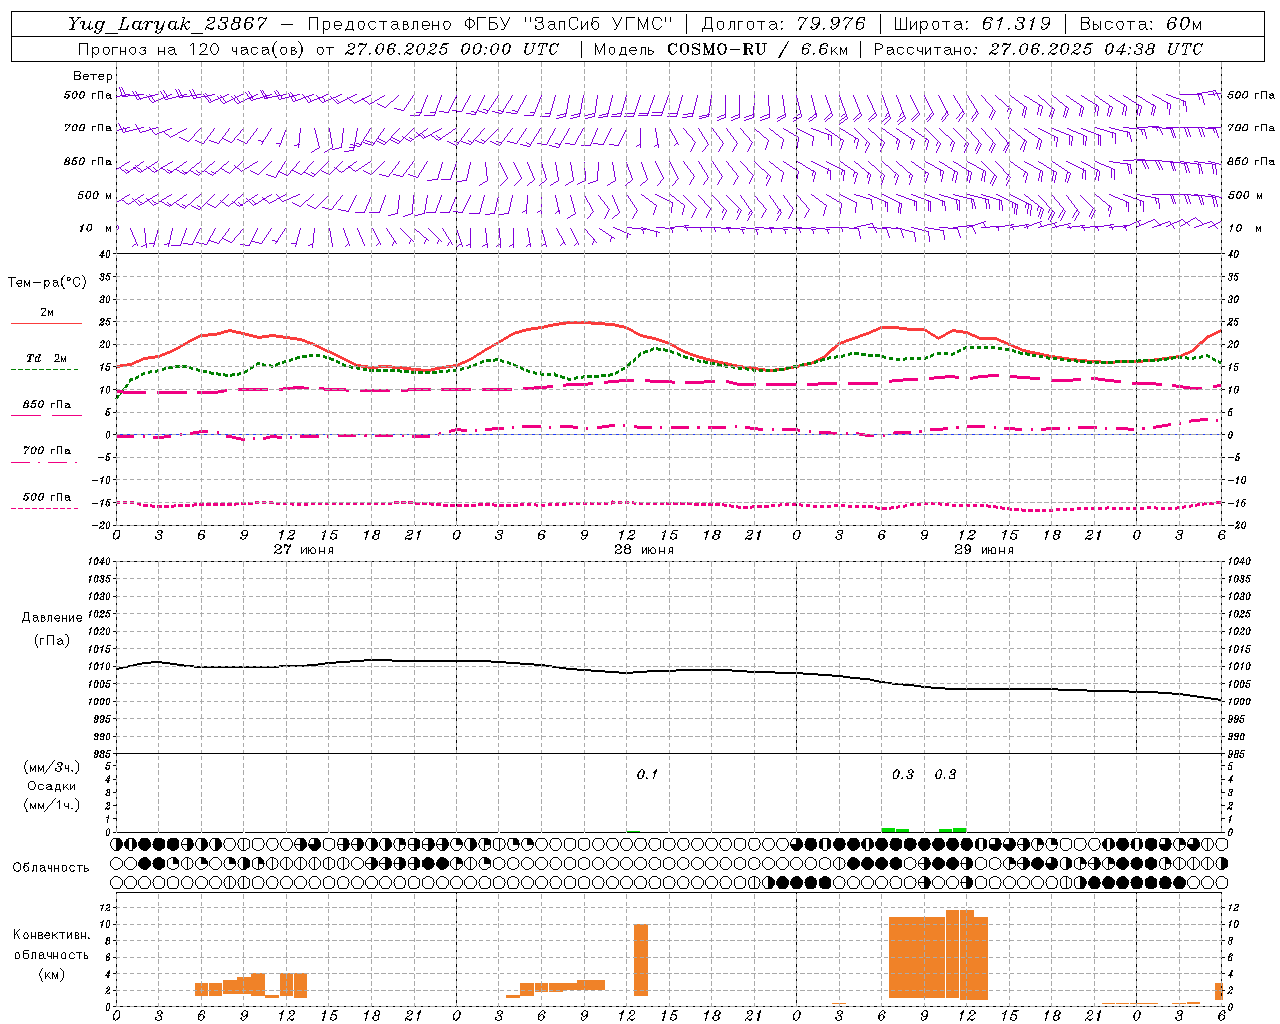The width and height of the screenshot is (1280, 1024).
Task: Click the Td 2м dew point legend entry
Action: tap(46, 358)
